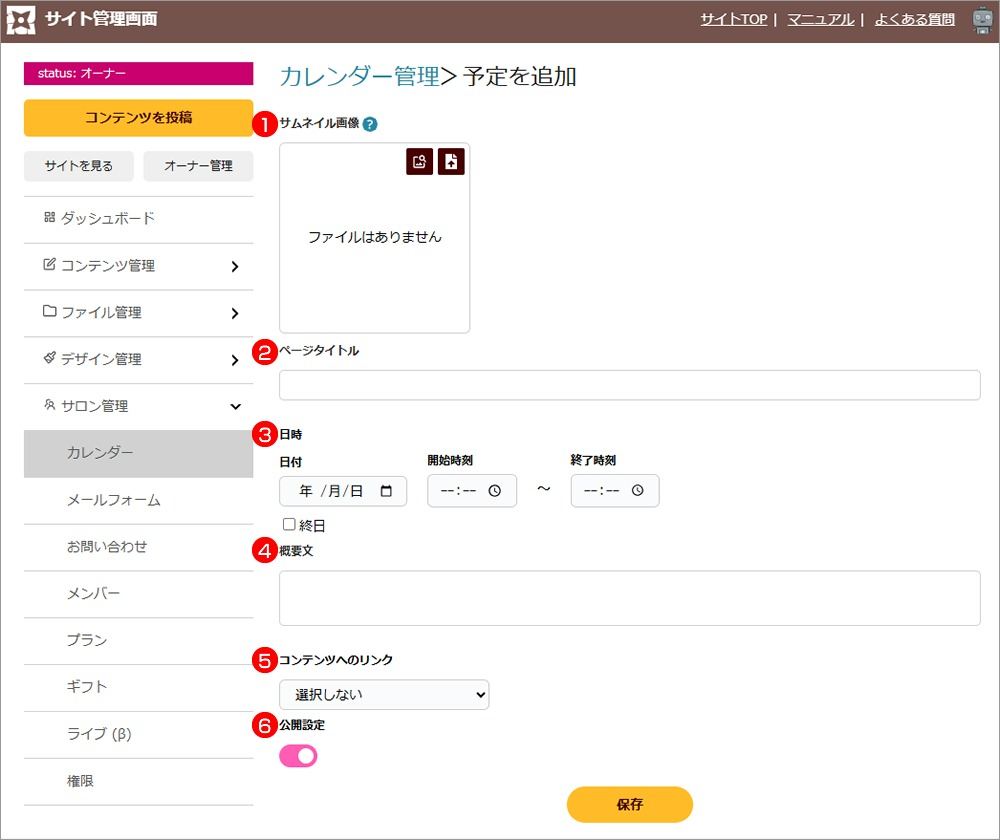The height and width of the screenshot is (840, 1000).
Task: Open the コンテンツへのリンク dropdown
Action: tap(384, 694)
